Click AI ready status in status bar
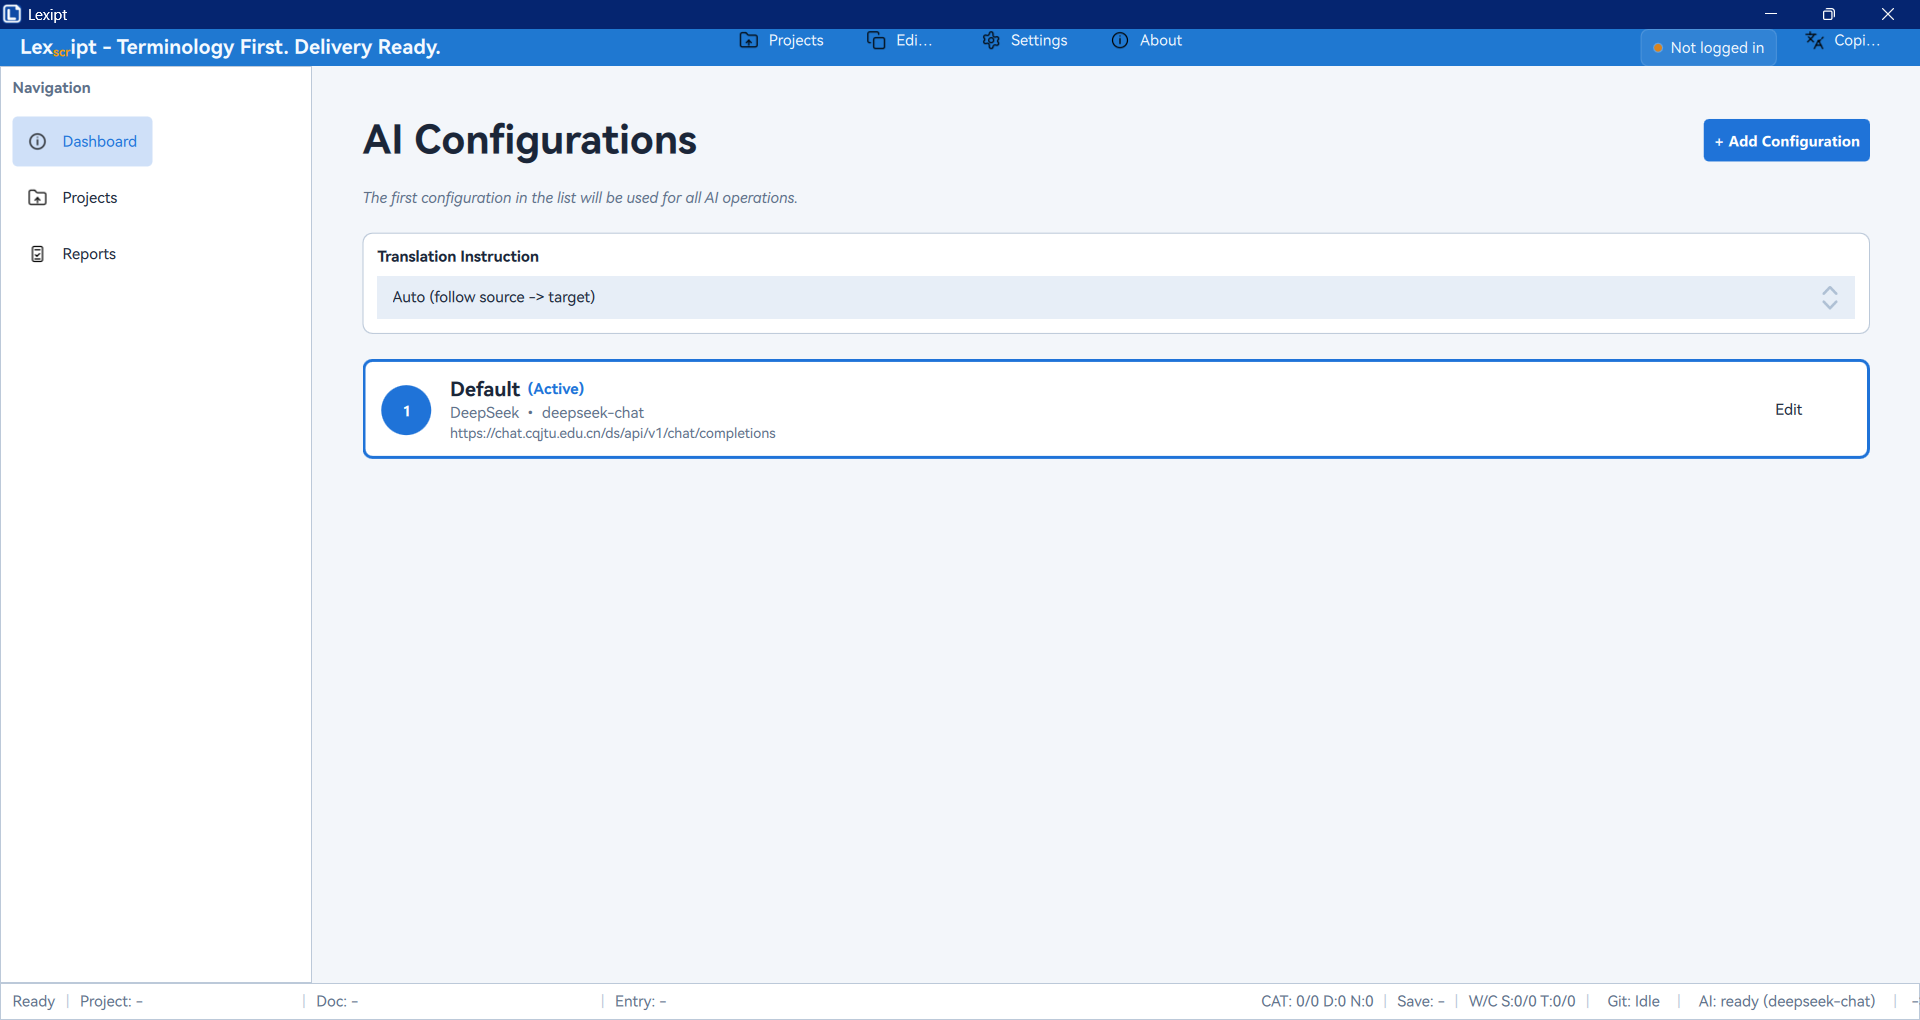Screen dimensions: 1920x1020 pyautogui.click(x=1786, y=1001)
